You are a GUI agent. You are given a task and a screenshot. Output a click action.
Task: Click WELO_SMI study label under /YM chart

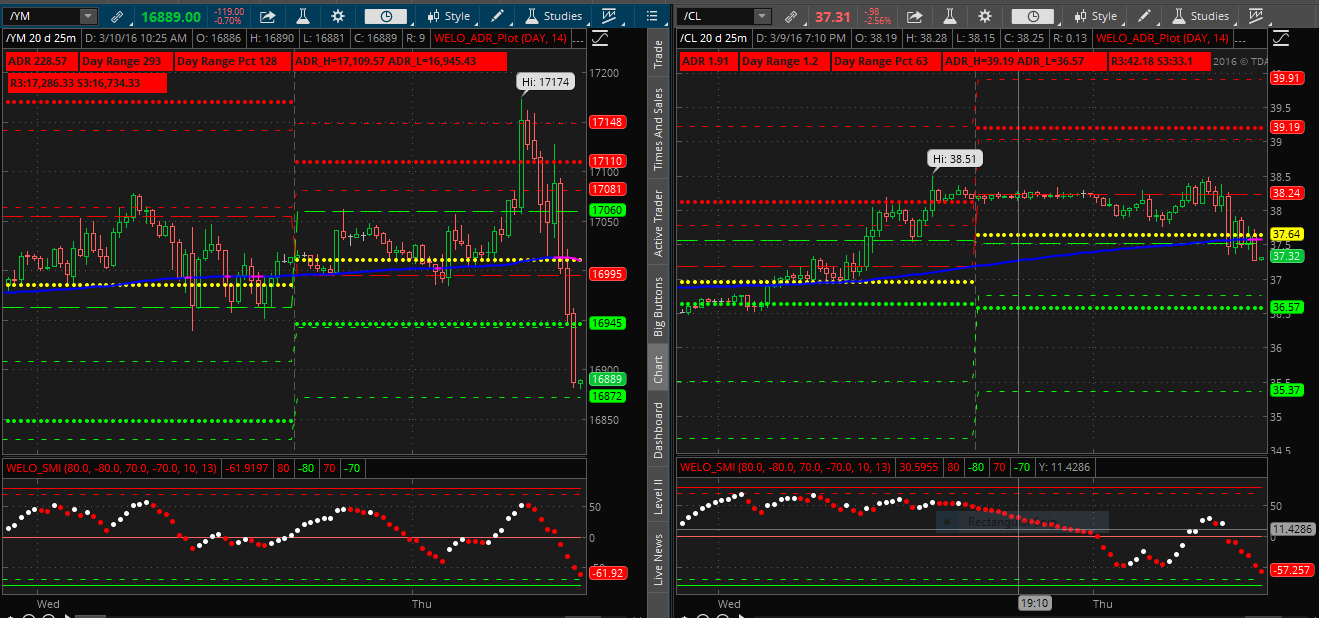112,467
